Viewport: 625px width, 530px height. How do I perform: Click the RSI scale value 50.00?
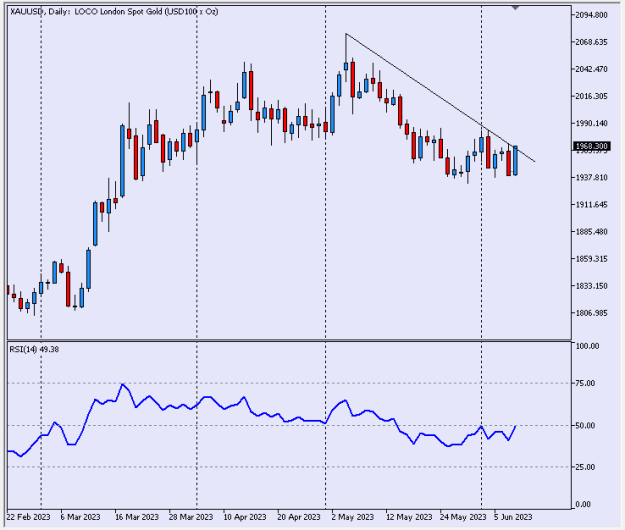[x=585, y=426]
